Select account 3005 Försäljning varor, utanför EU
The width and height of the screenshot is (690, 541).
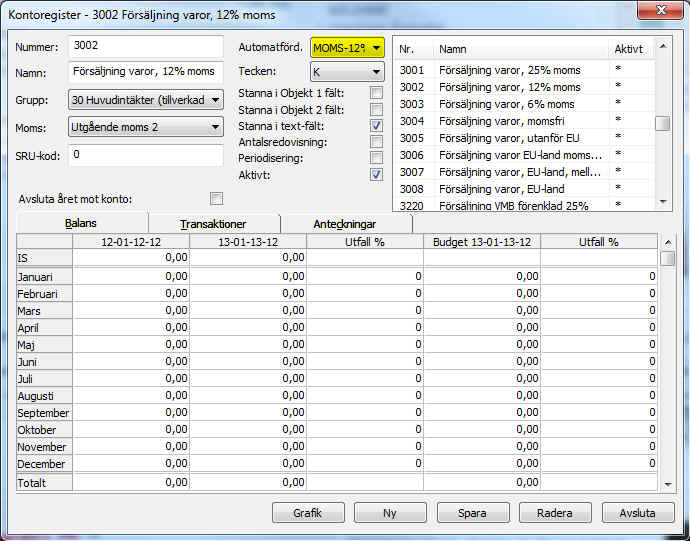pos(502,137)
